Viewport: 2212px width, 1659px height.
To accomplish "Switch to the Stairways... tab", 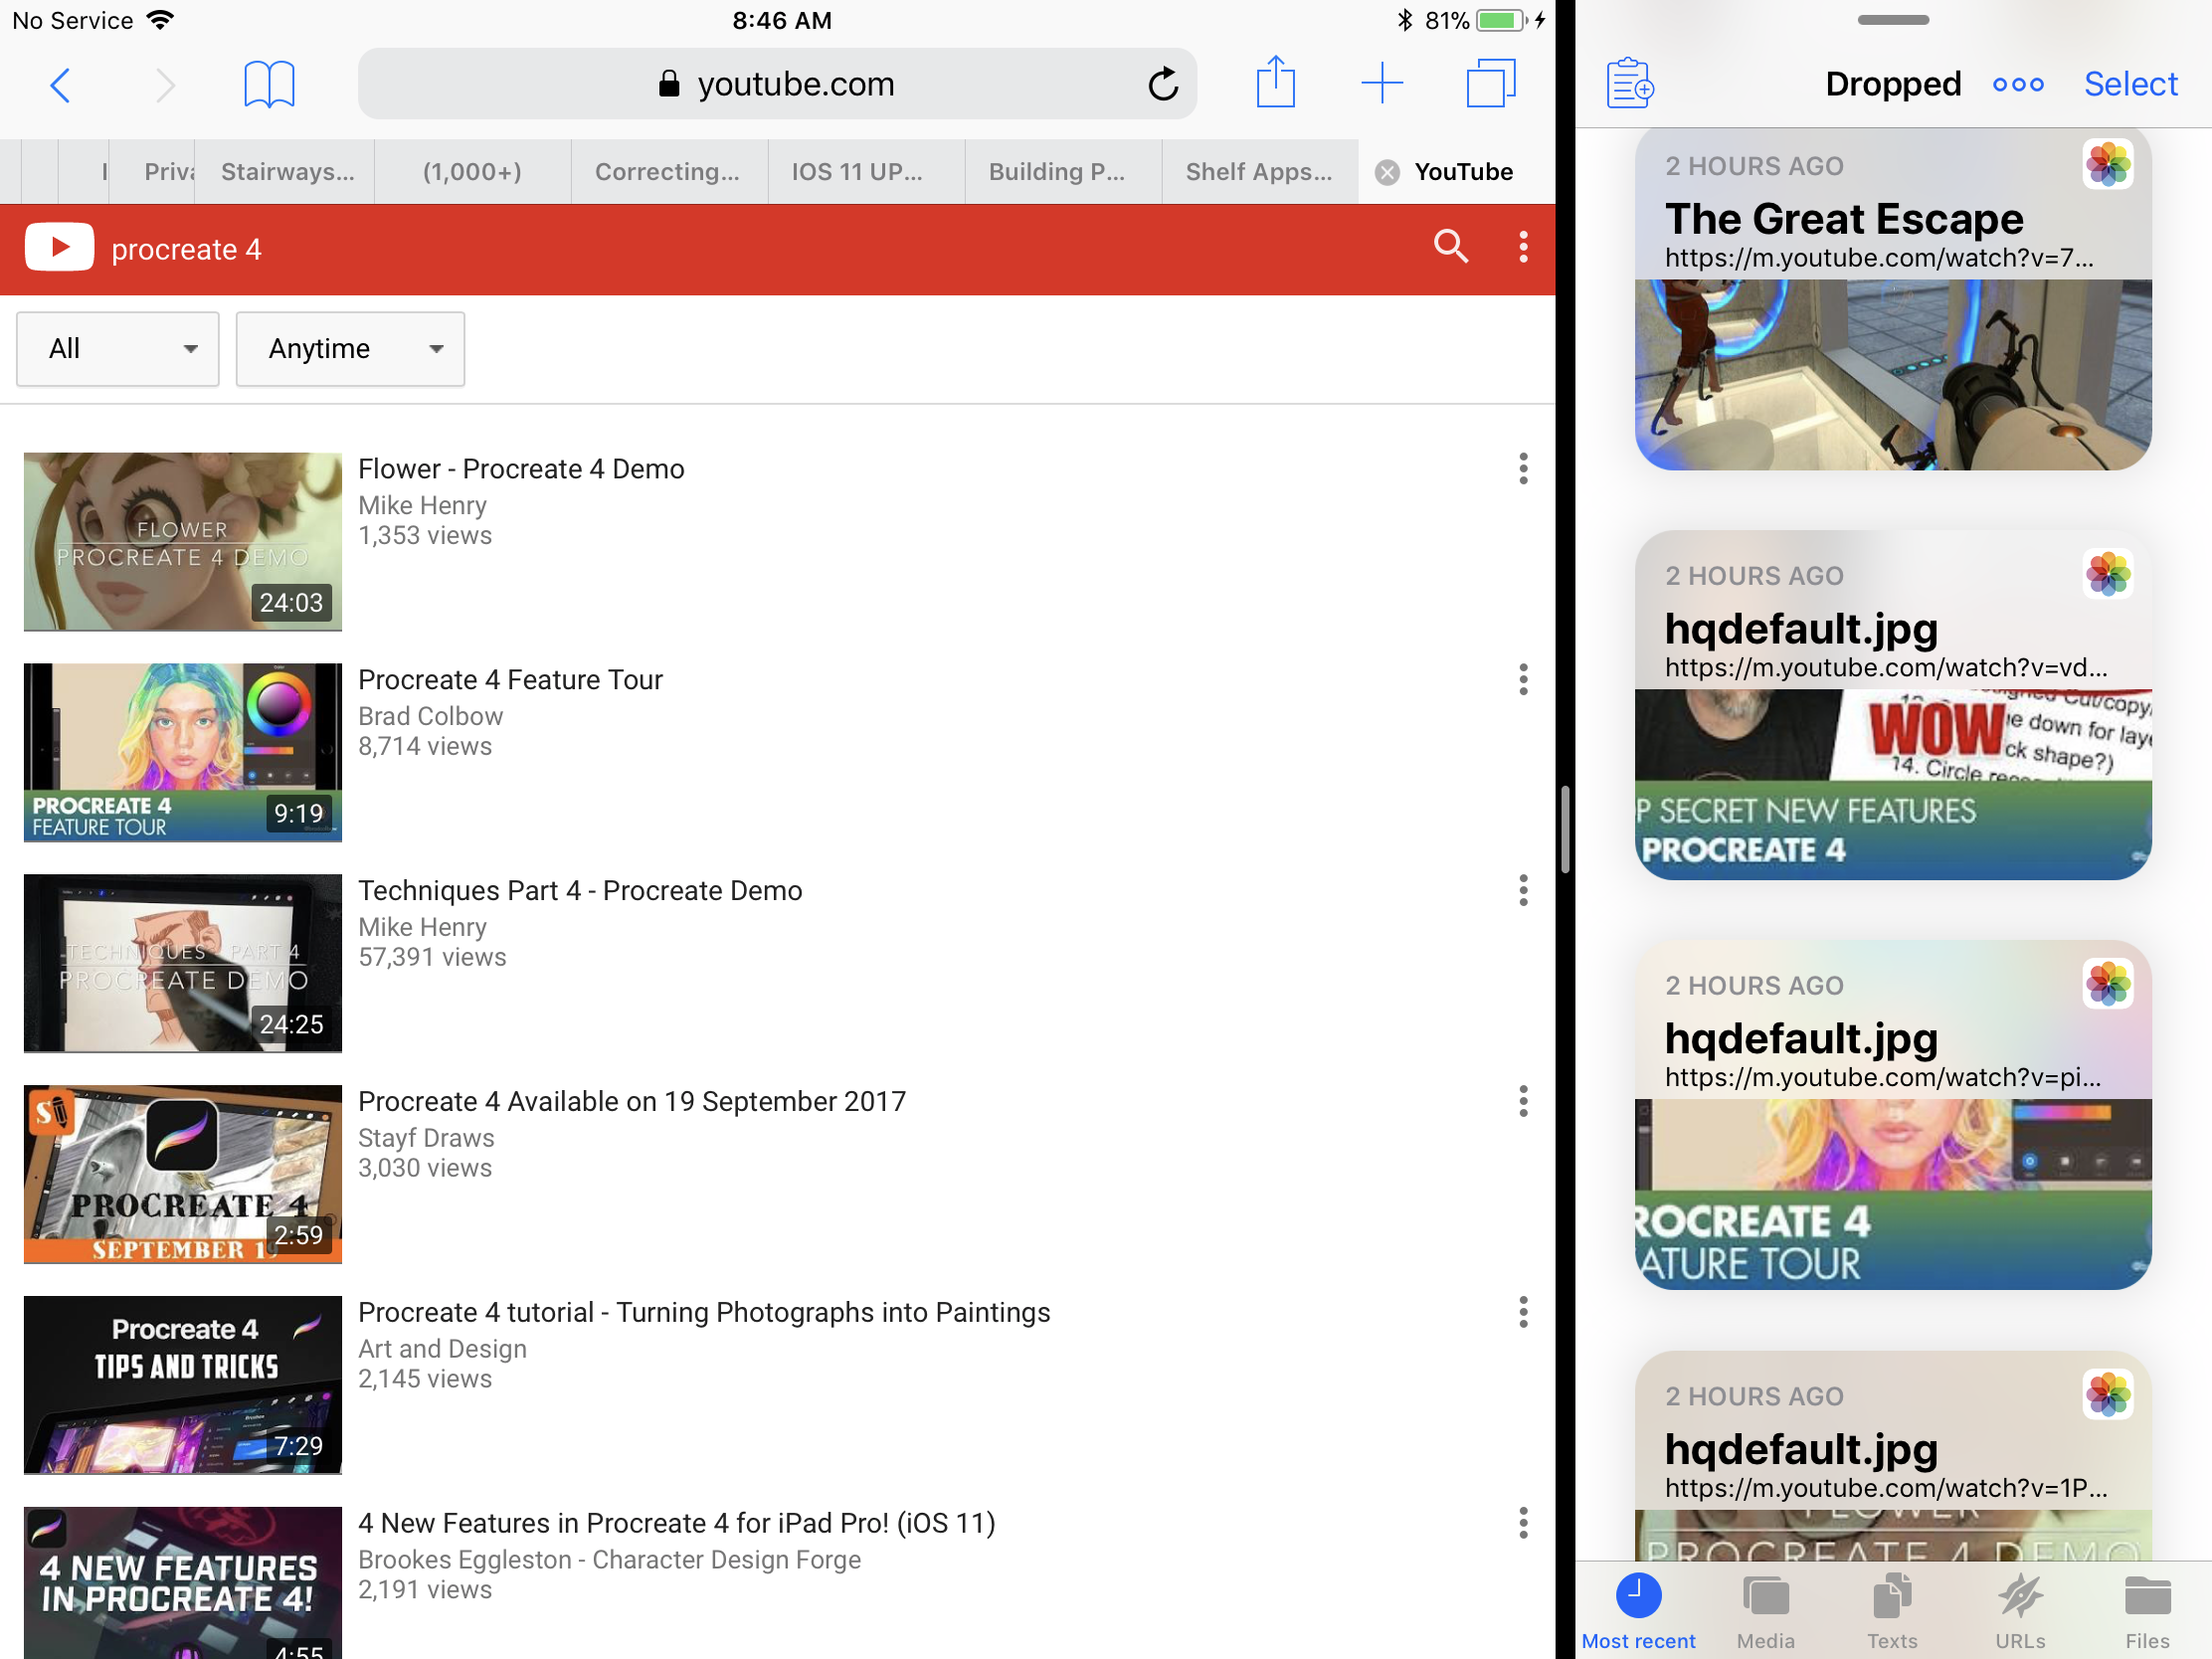I will (x=287, y=172).
